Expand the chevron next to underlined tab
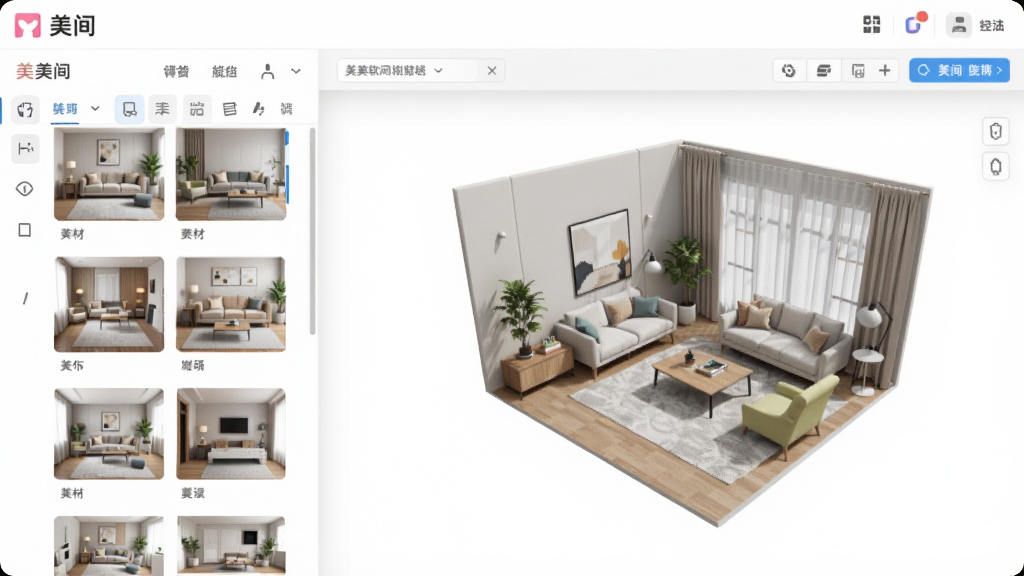The image size is (1024, 576). pyautogui.click(x=95, y=108)
